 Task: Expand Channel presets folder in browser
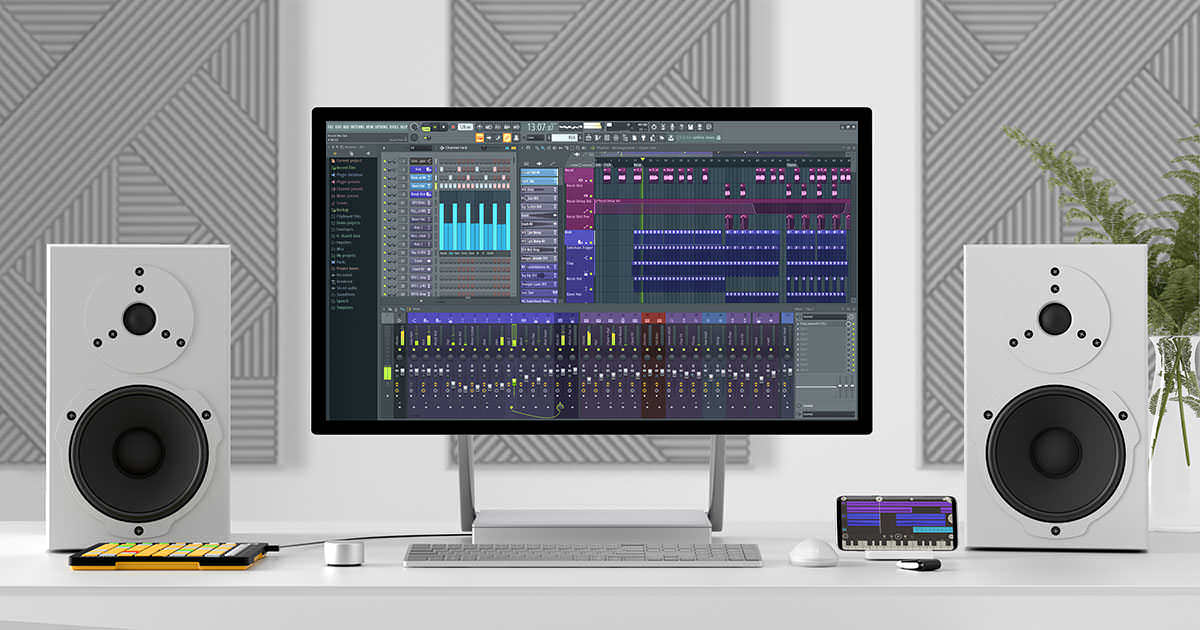tap(348, 189)
